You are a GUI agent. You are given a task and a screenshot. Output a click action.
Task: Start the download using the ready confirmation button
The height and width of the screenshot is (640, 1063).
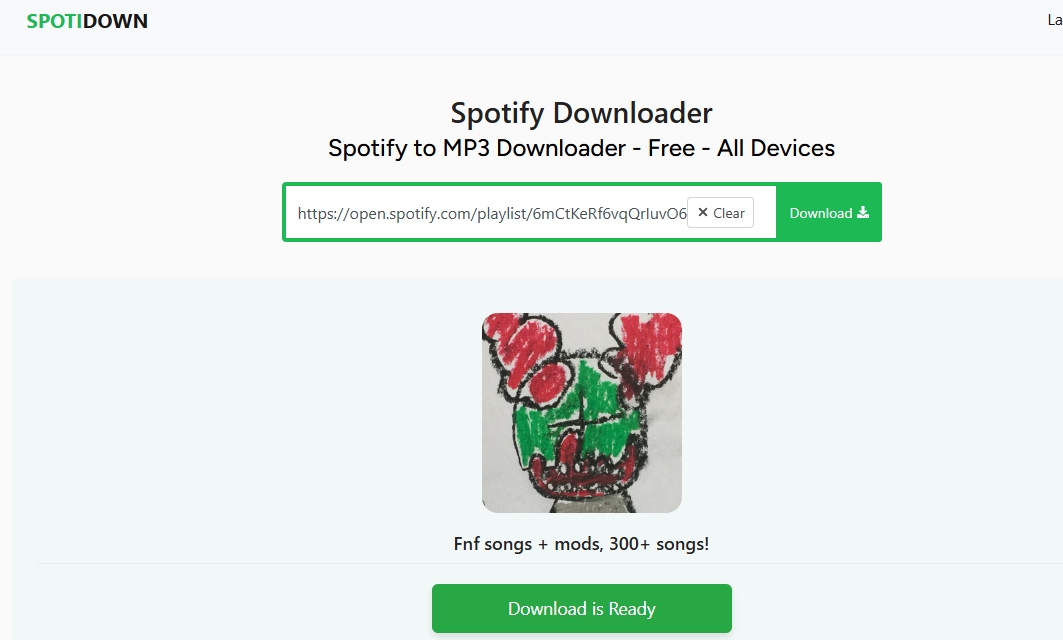click(581, 607)
